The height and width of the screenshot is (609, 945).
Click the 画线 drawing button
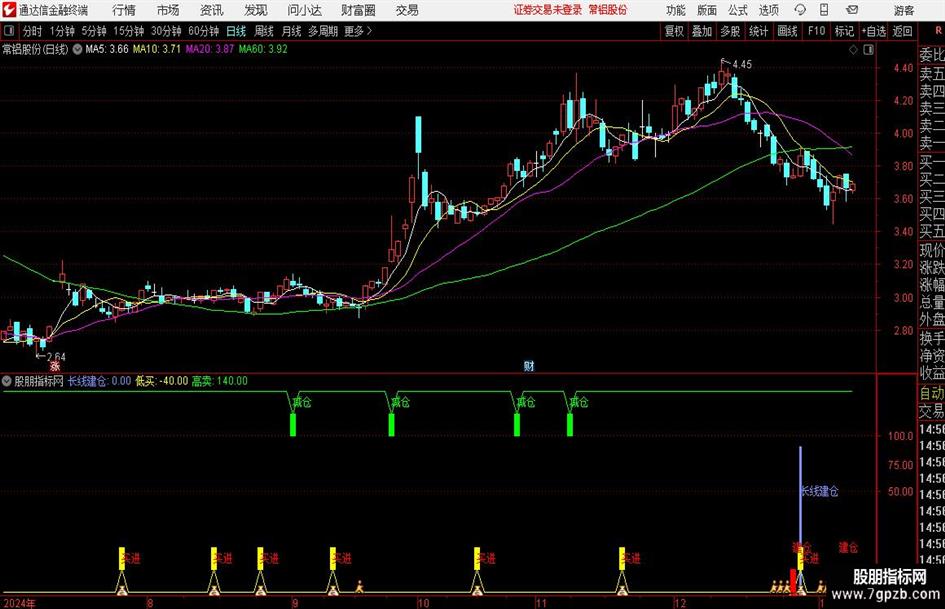787,31
